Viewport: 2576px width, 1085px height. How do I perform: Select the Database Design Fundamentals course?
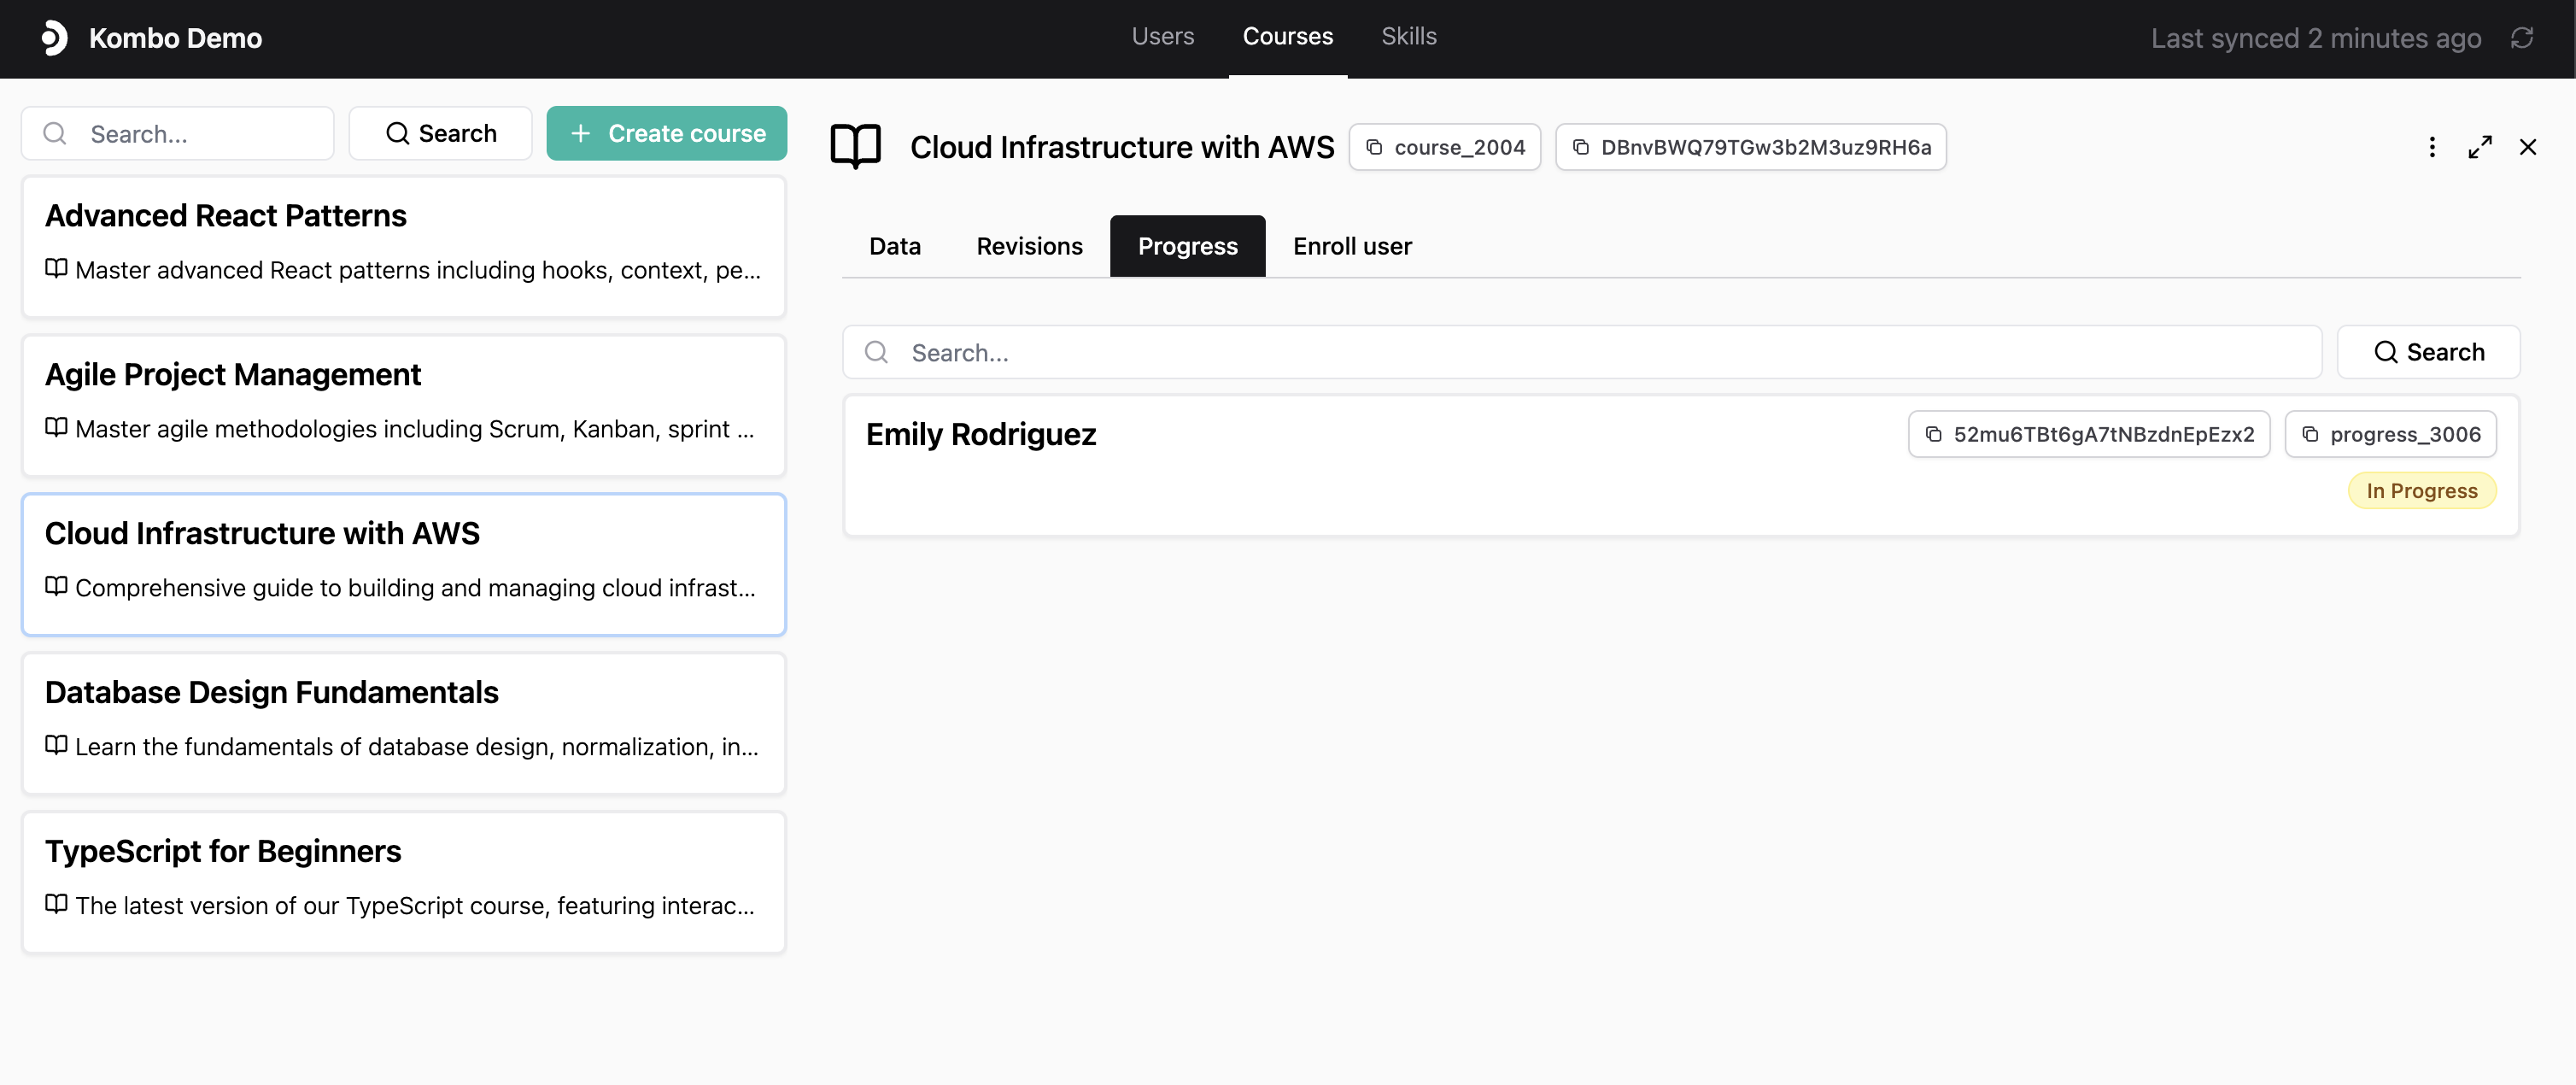(404, 722)
